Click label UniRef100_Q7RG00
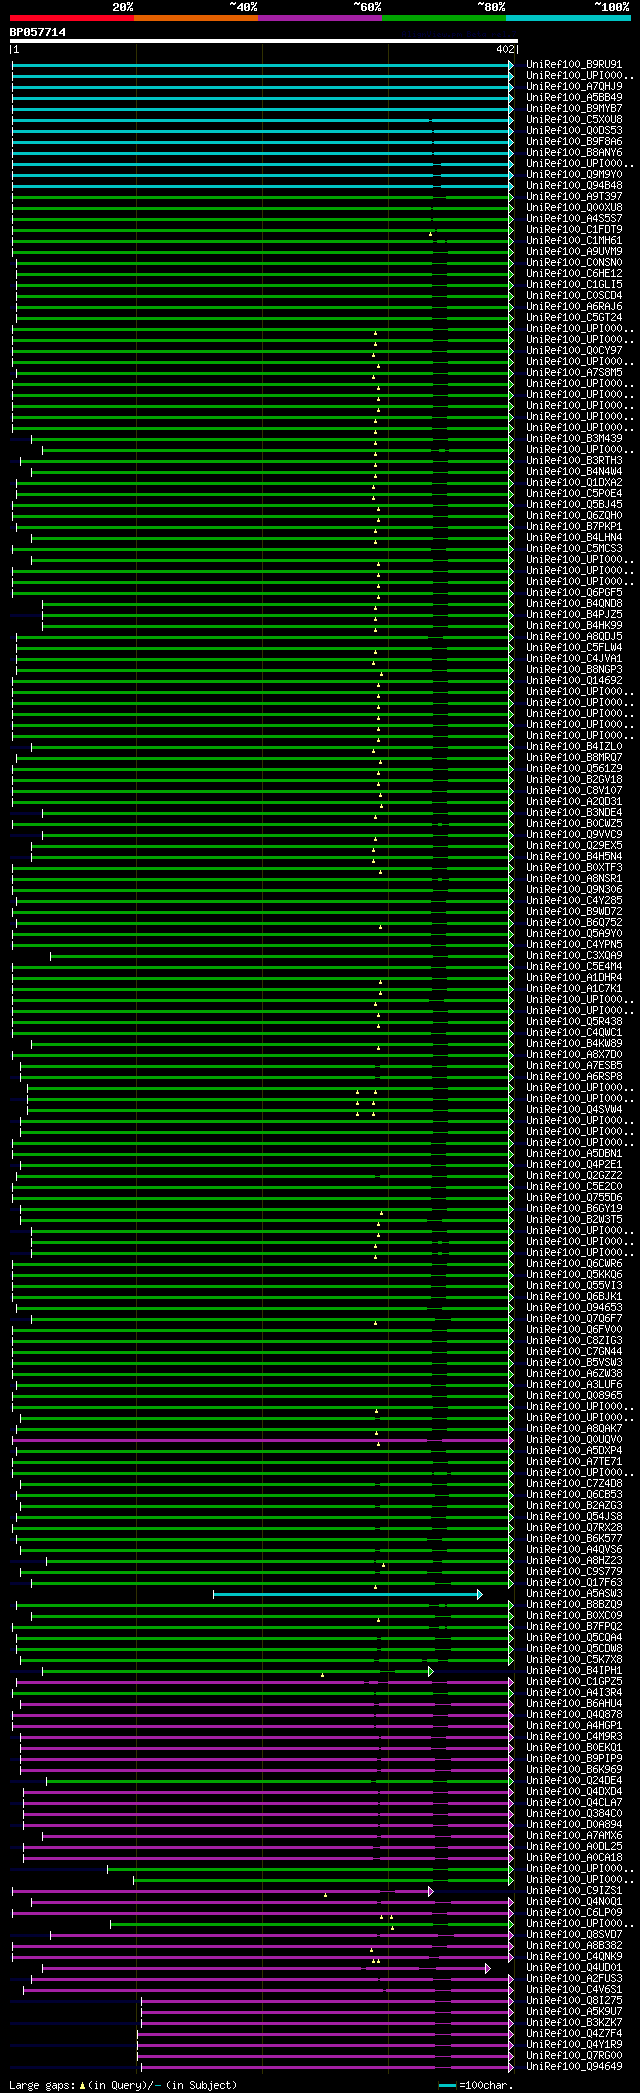 click(x=575, y=2056)
